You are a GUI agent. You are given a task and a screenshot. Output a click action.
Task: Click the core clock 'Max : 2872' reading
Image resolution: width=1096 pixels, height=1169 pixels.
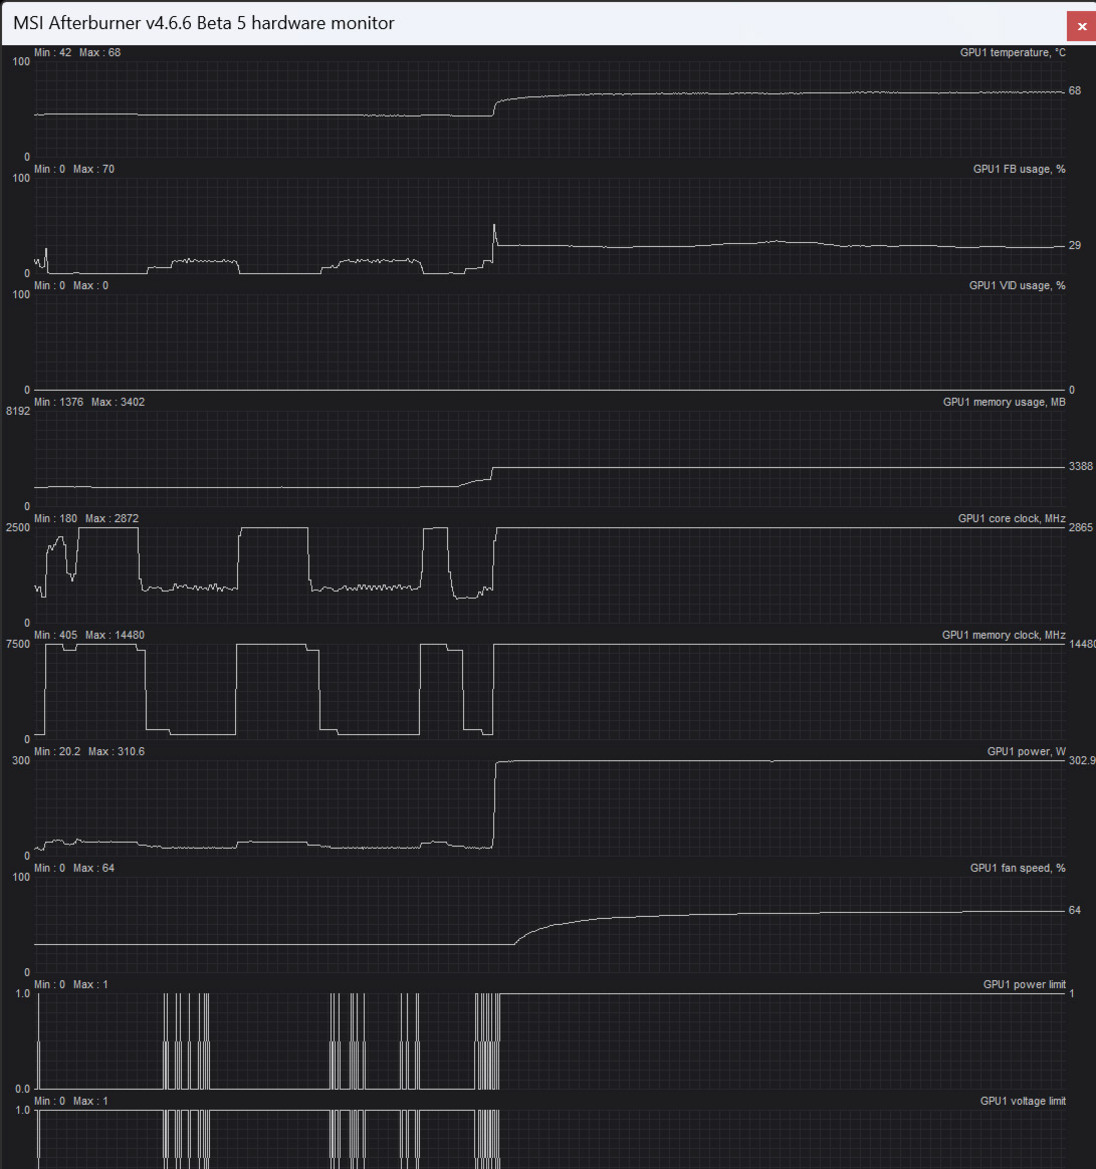coord(112,518)
